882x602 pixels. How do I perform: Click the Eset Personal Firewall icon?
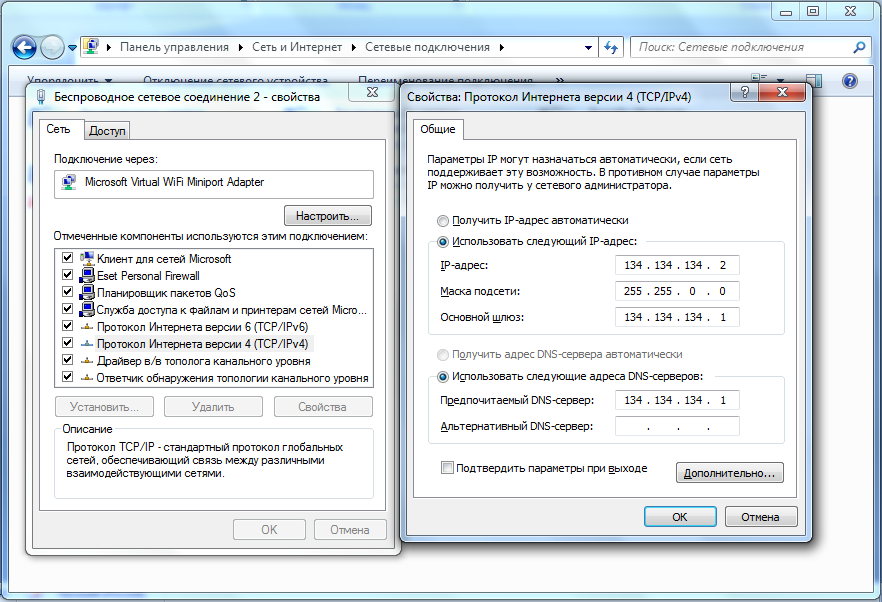(x=87, y=276)
